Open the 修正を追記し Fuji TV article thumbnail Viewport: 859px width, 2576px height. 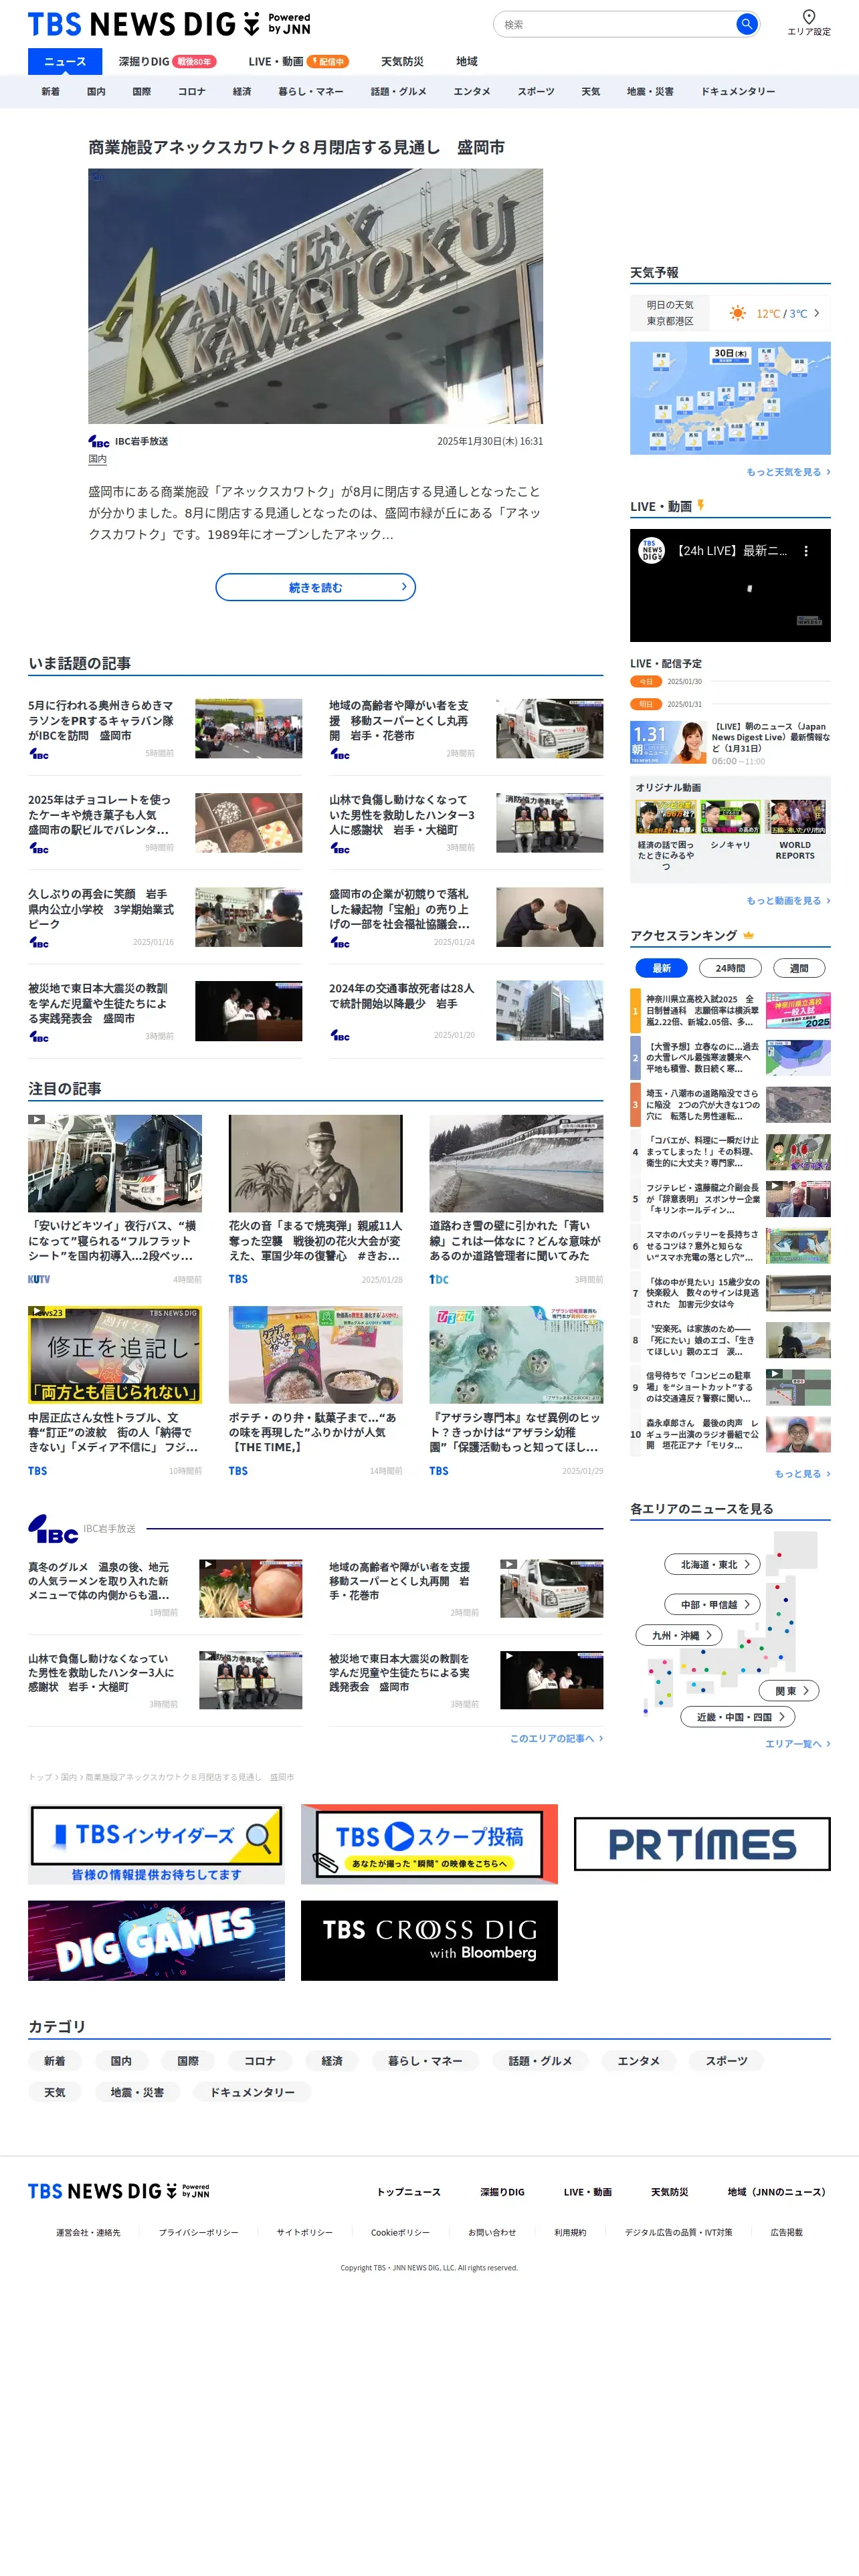(x=115, y=1354)
